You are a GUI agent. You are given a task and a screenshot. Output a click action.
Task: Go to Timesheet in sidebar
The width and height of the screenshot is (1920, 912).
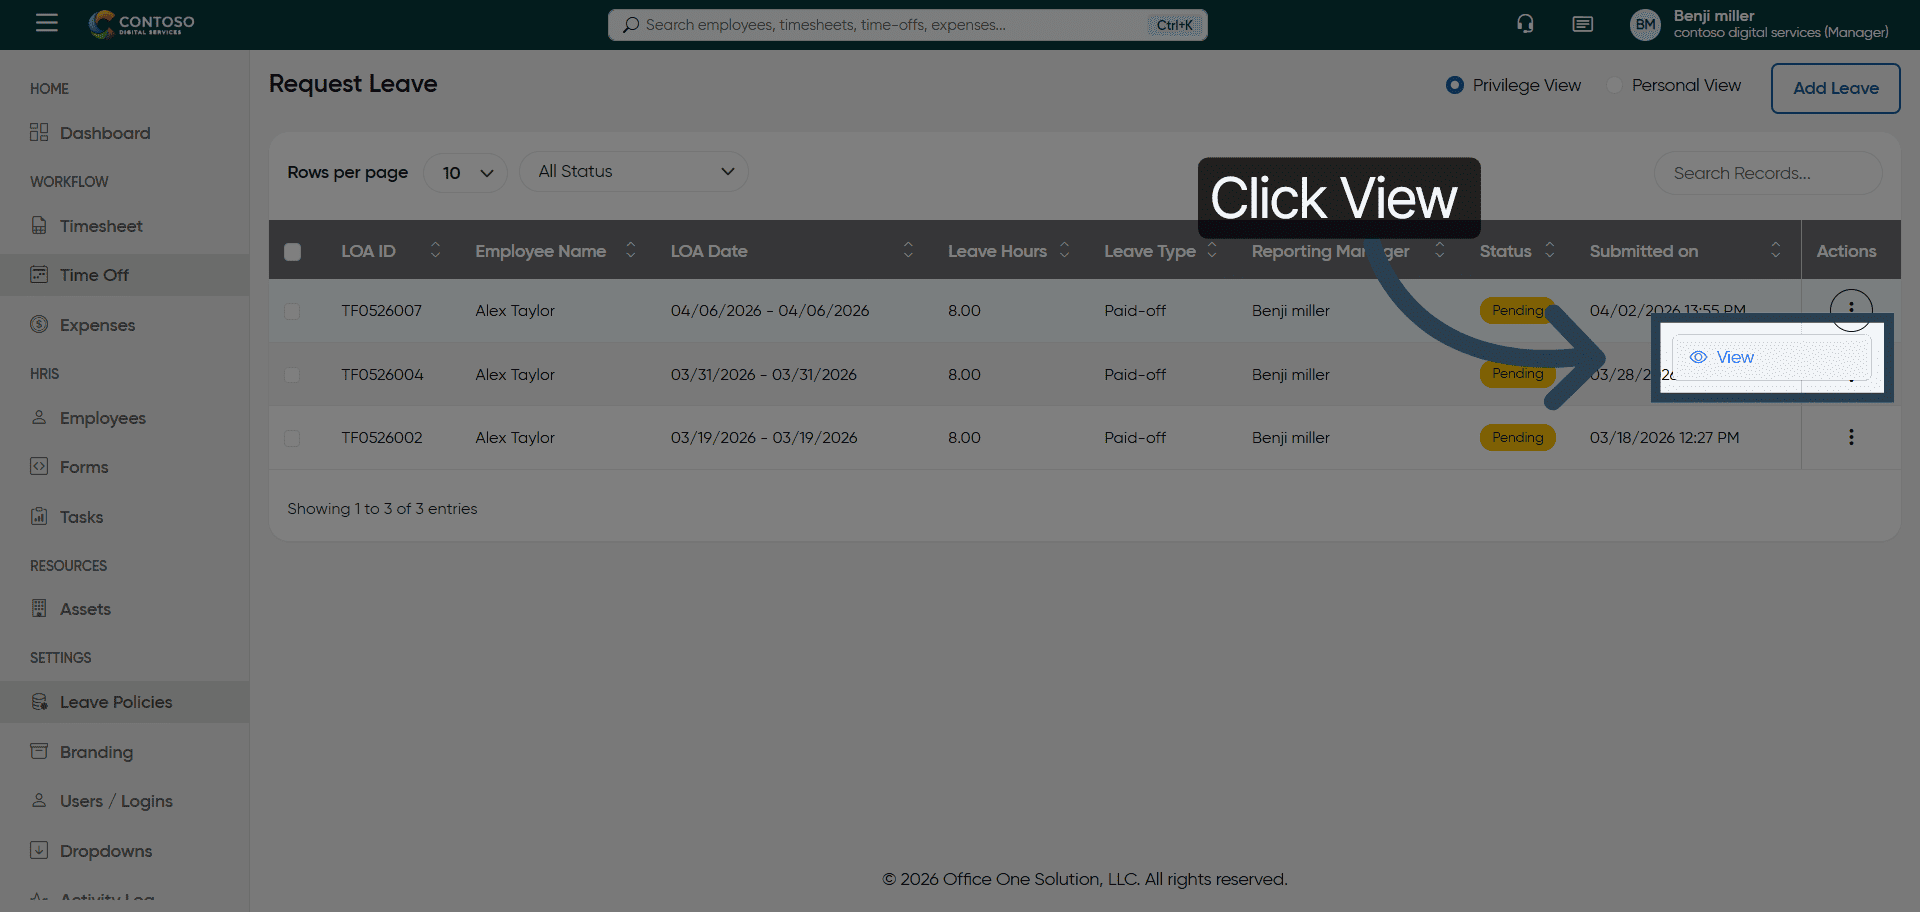[x=101, y=226]
